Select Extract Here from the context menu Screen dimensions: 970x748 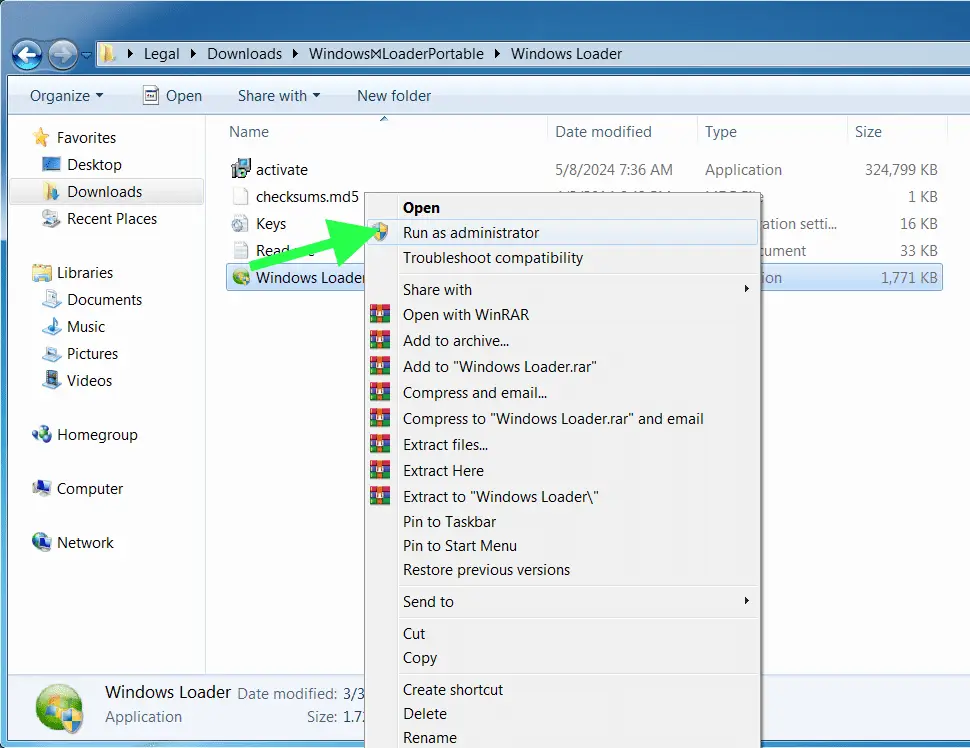[x=443, y=470]
